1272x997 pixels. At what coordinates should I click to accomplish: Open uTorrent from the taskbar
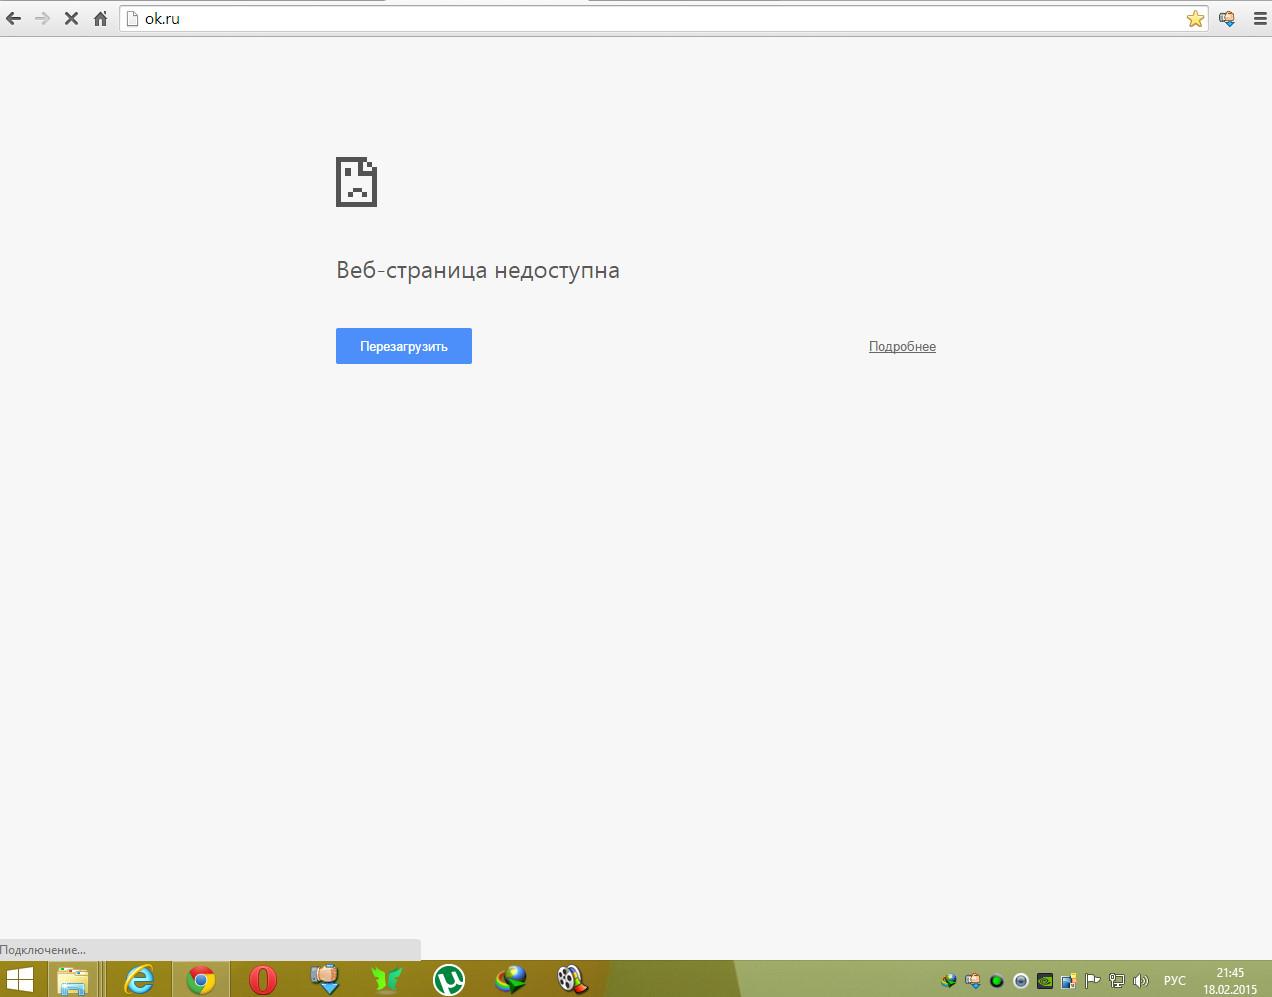(449, 979)
